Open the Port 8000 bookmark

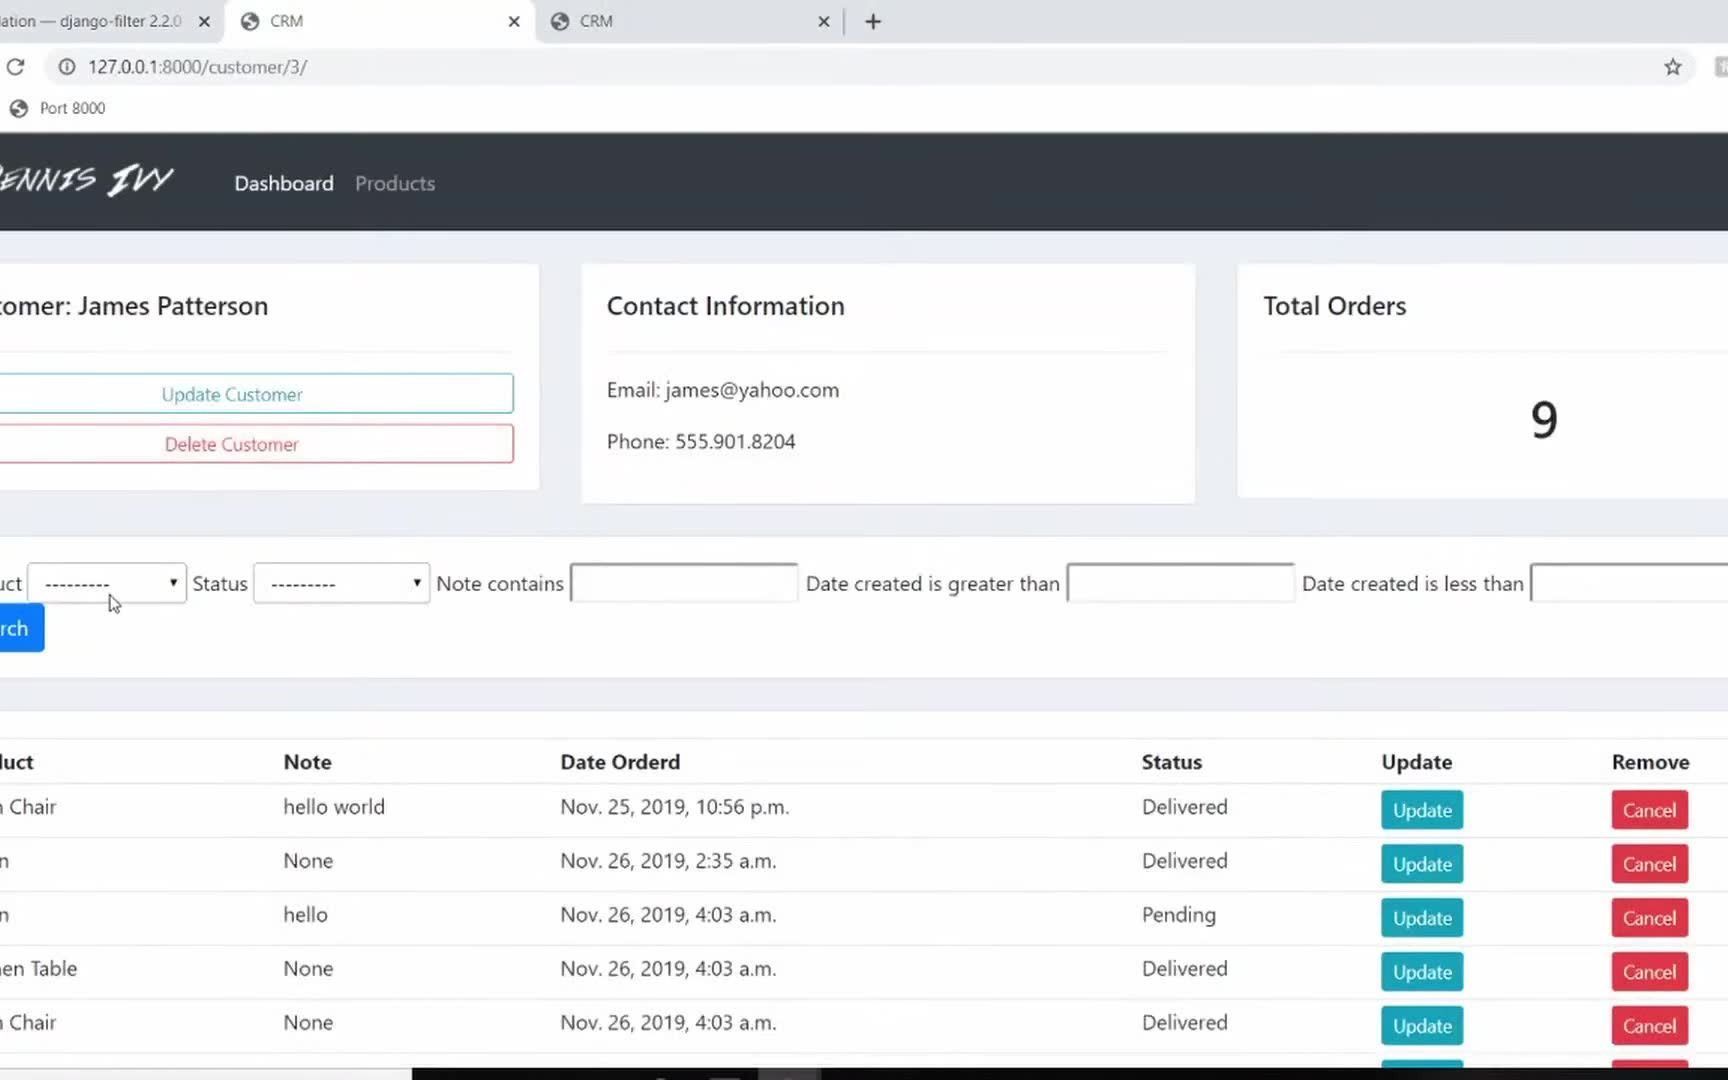(x=58, y=108)
